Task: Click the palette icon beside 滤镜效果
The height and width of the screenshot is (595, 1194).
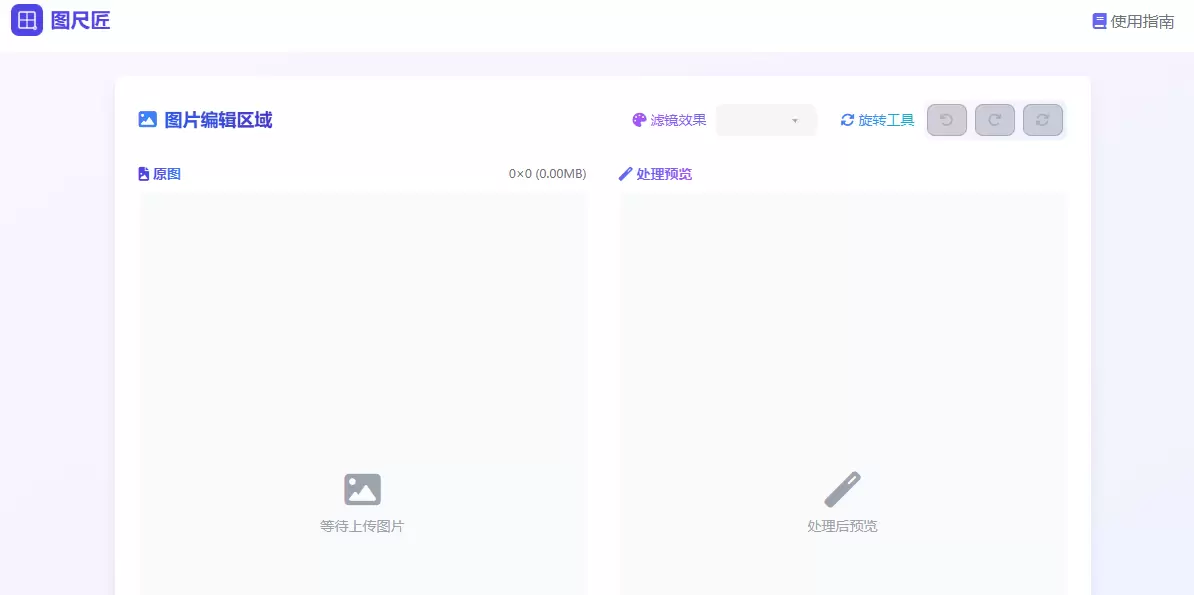Action: [639, 120]
